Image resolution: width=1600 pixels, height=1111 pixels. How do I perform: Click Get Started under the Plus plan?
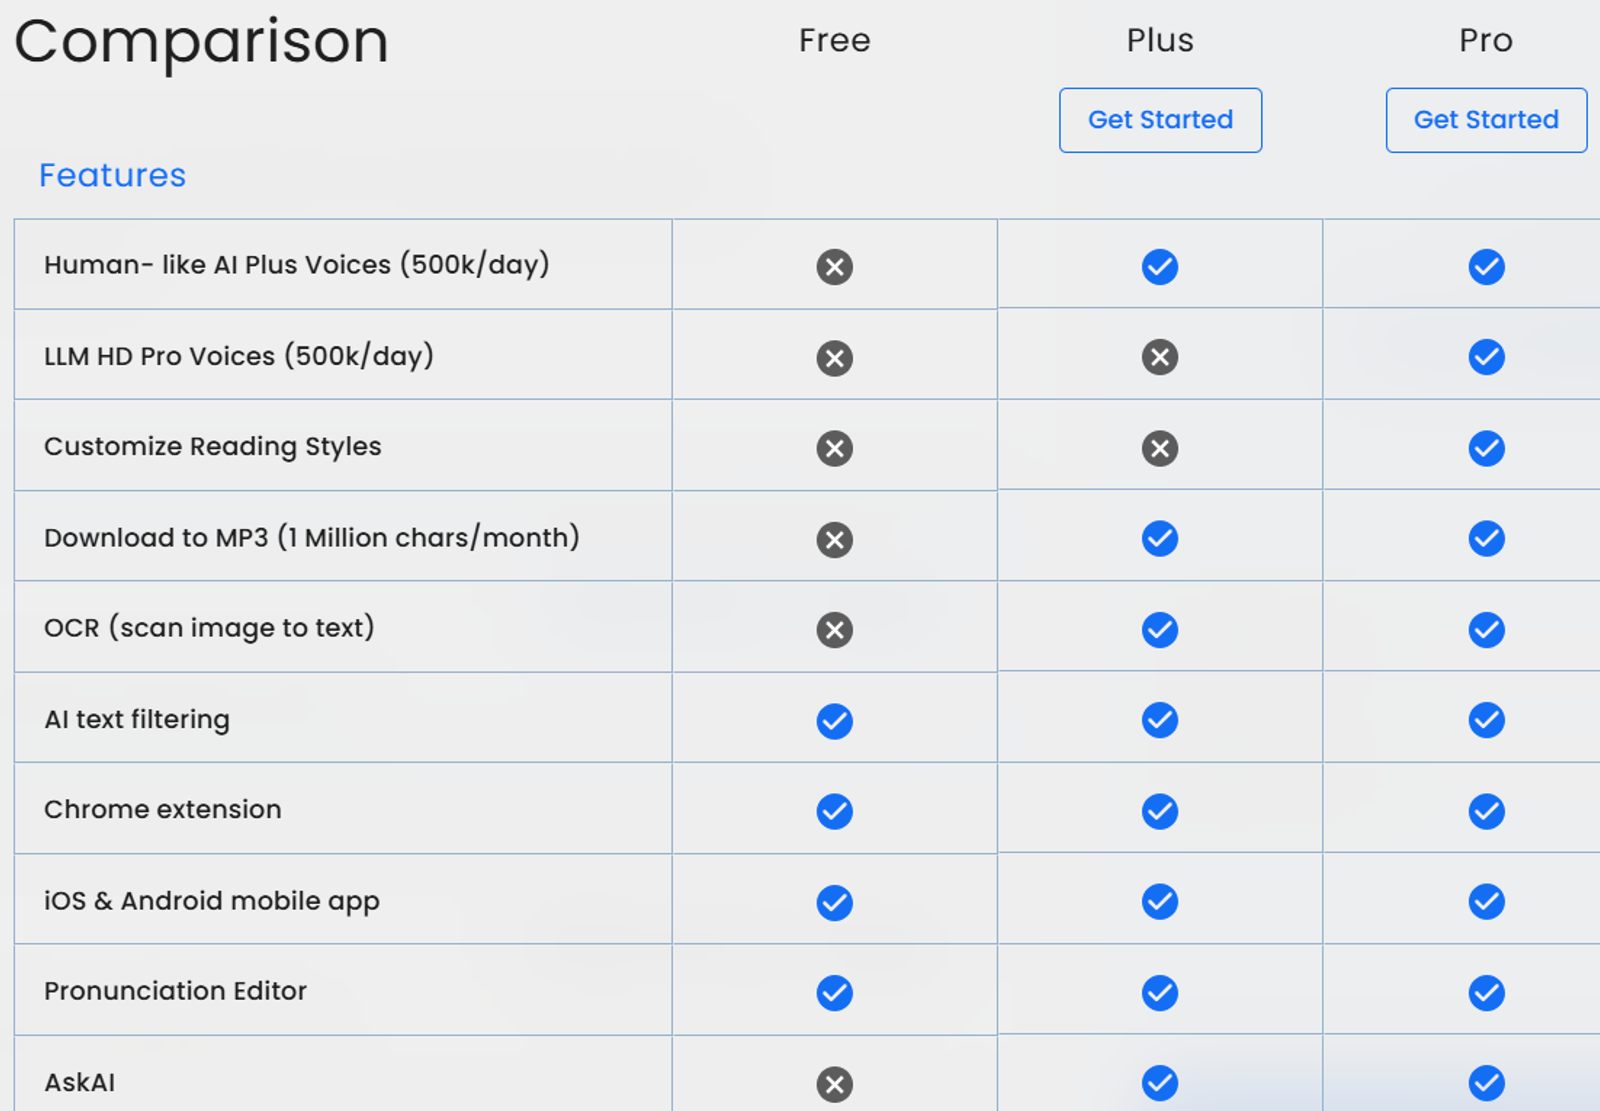[x=1160, y=120]
